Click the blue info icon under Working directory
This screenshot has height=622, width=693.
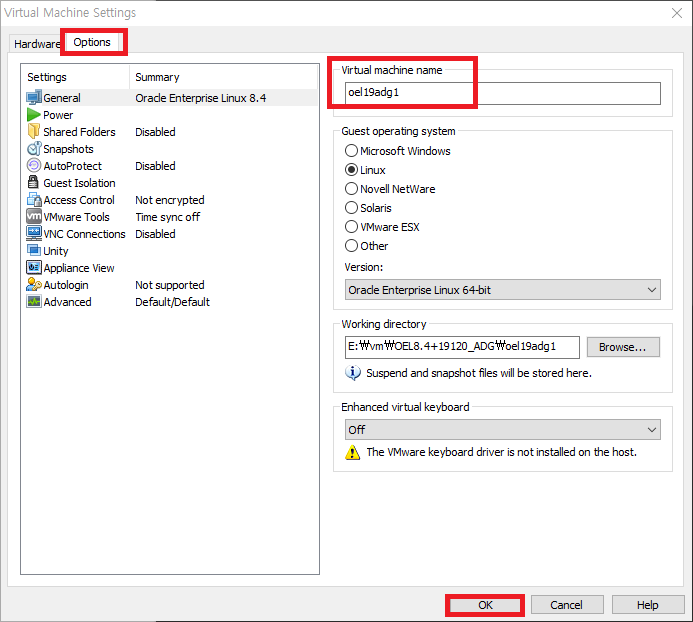[353, 373]
